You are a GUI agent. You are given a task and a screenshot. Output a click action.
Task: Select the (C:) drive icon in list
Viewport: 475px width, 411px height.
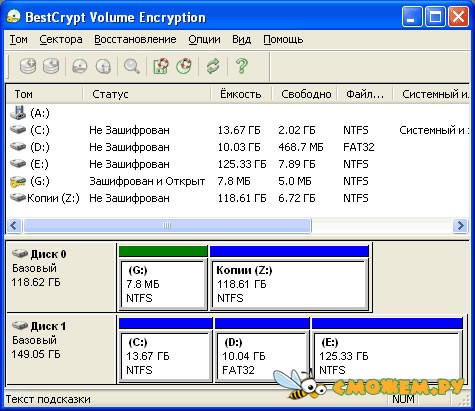pos(18,130)
